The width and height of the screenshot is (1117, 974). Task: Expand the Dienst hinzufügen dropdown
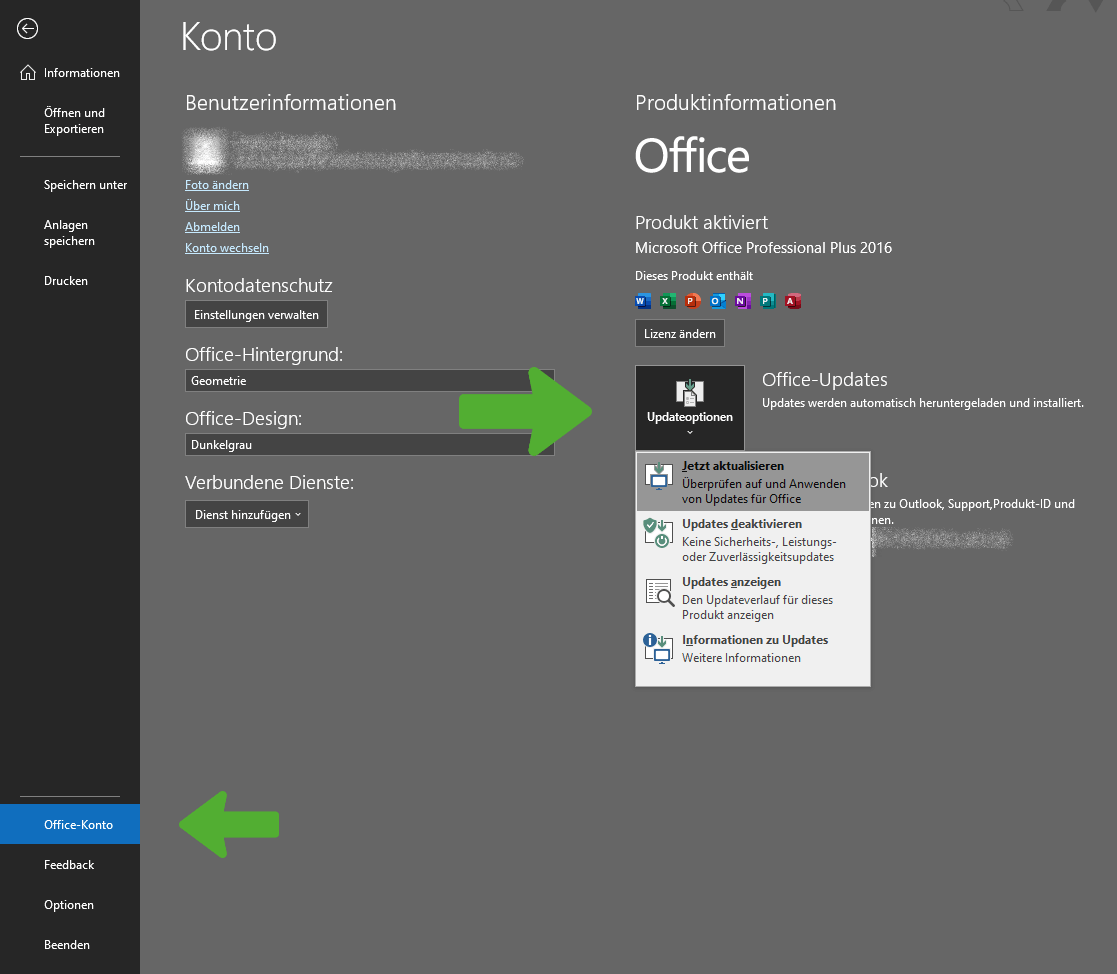(x=246, y=514)
